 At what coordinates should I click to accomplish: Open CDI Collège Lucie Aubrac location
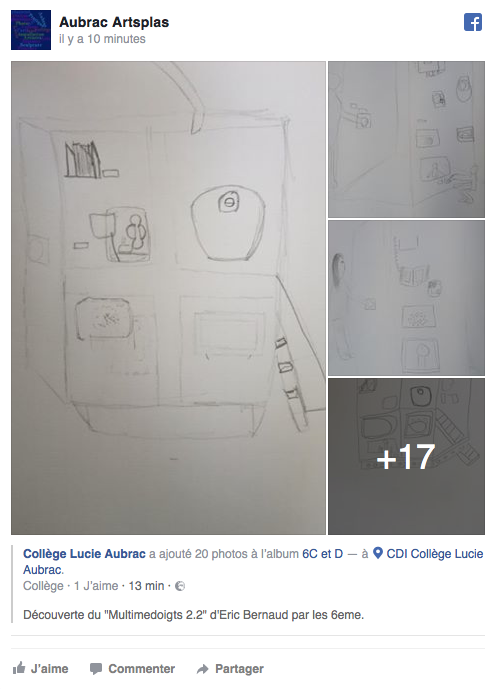point(253,562)
